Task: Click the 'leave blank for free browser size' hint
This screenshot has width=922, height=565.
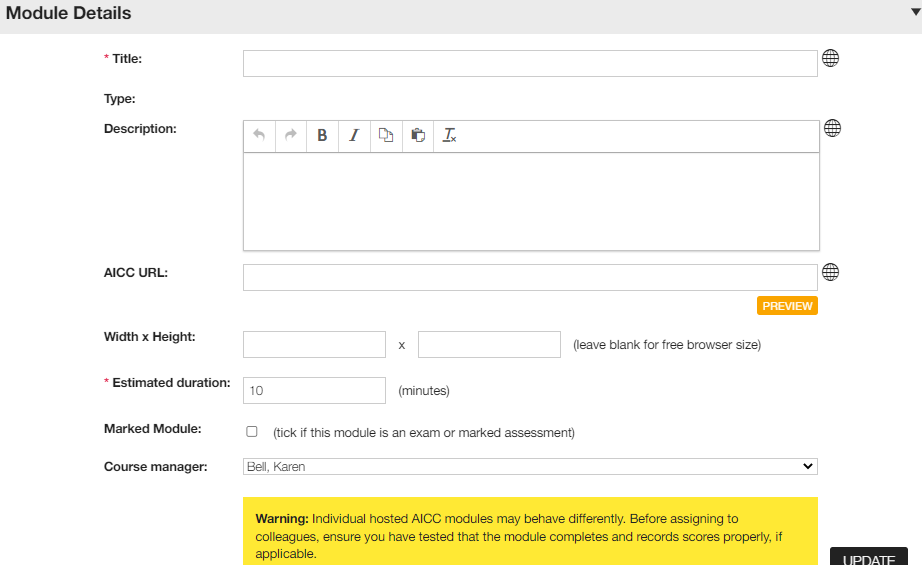Action: click(667, 345)
